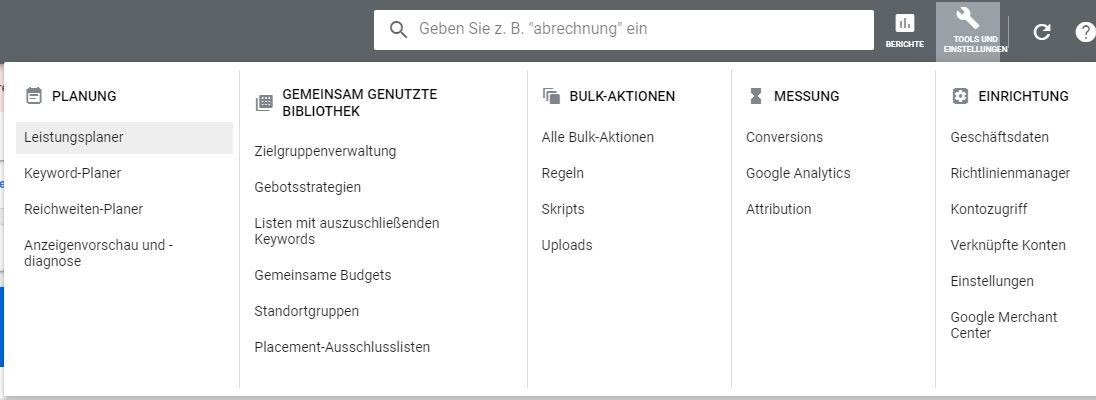Click the GEMEINSAM GENUTZTE BIBLIOTHEK heading
This screenshot has height=400, width=1096.
click(x=360, y=103)
